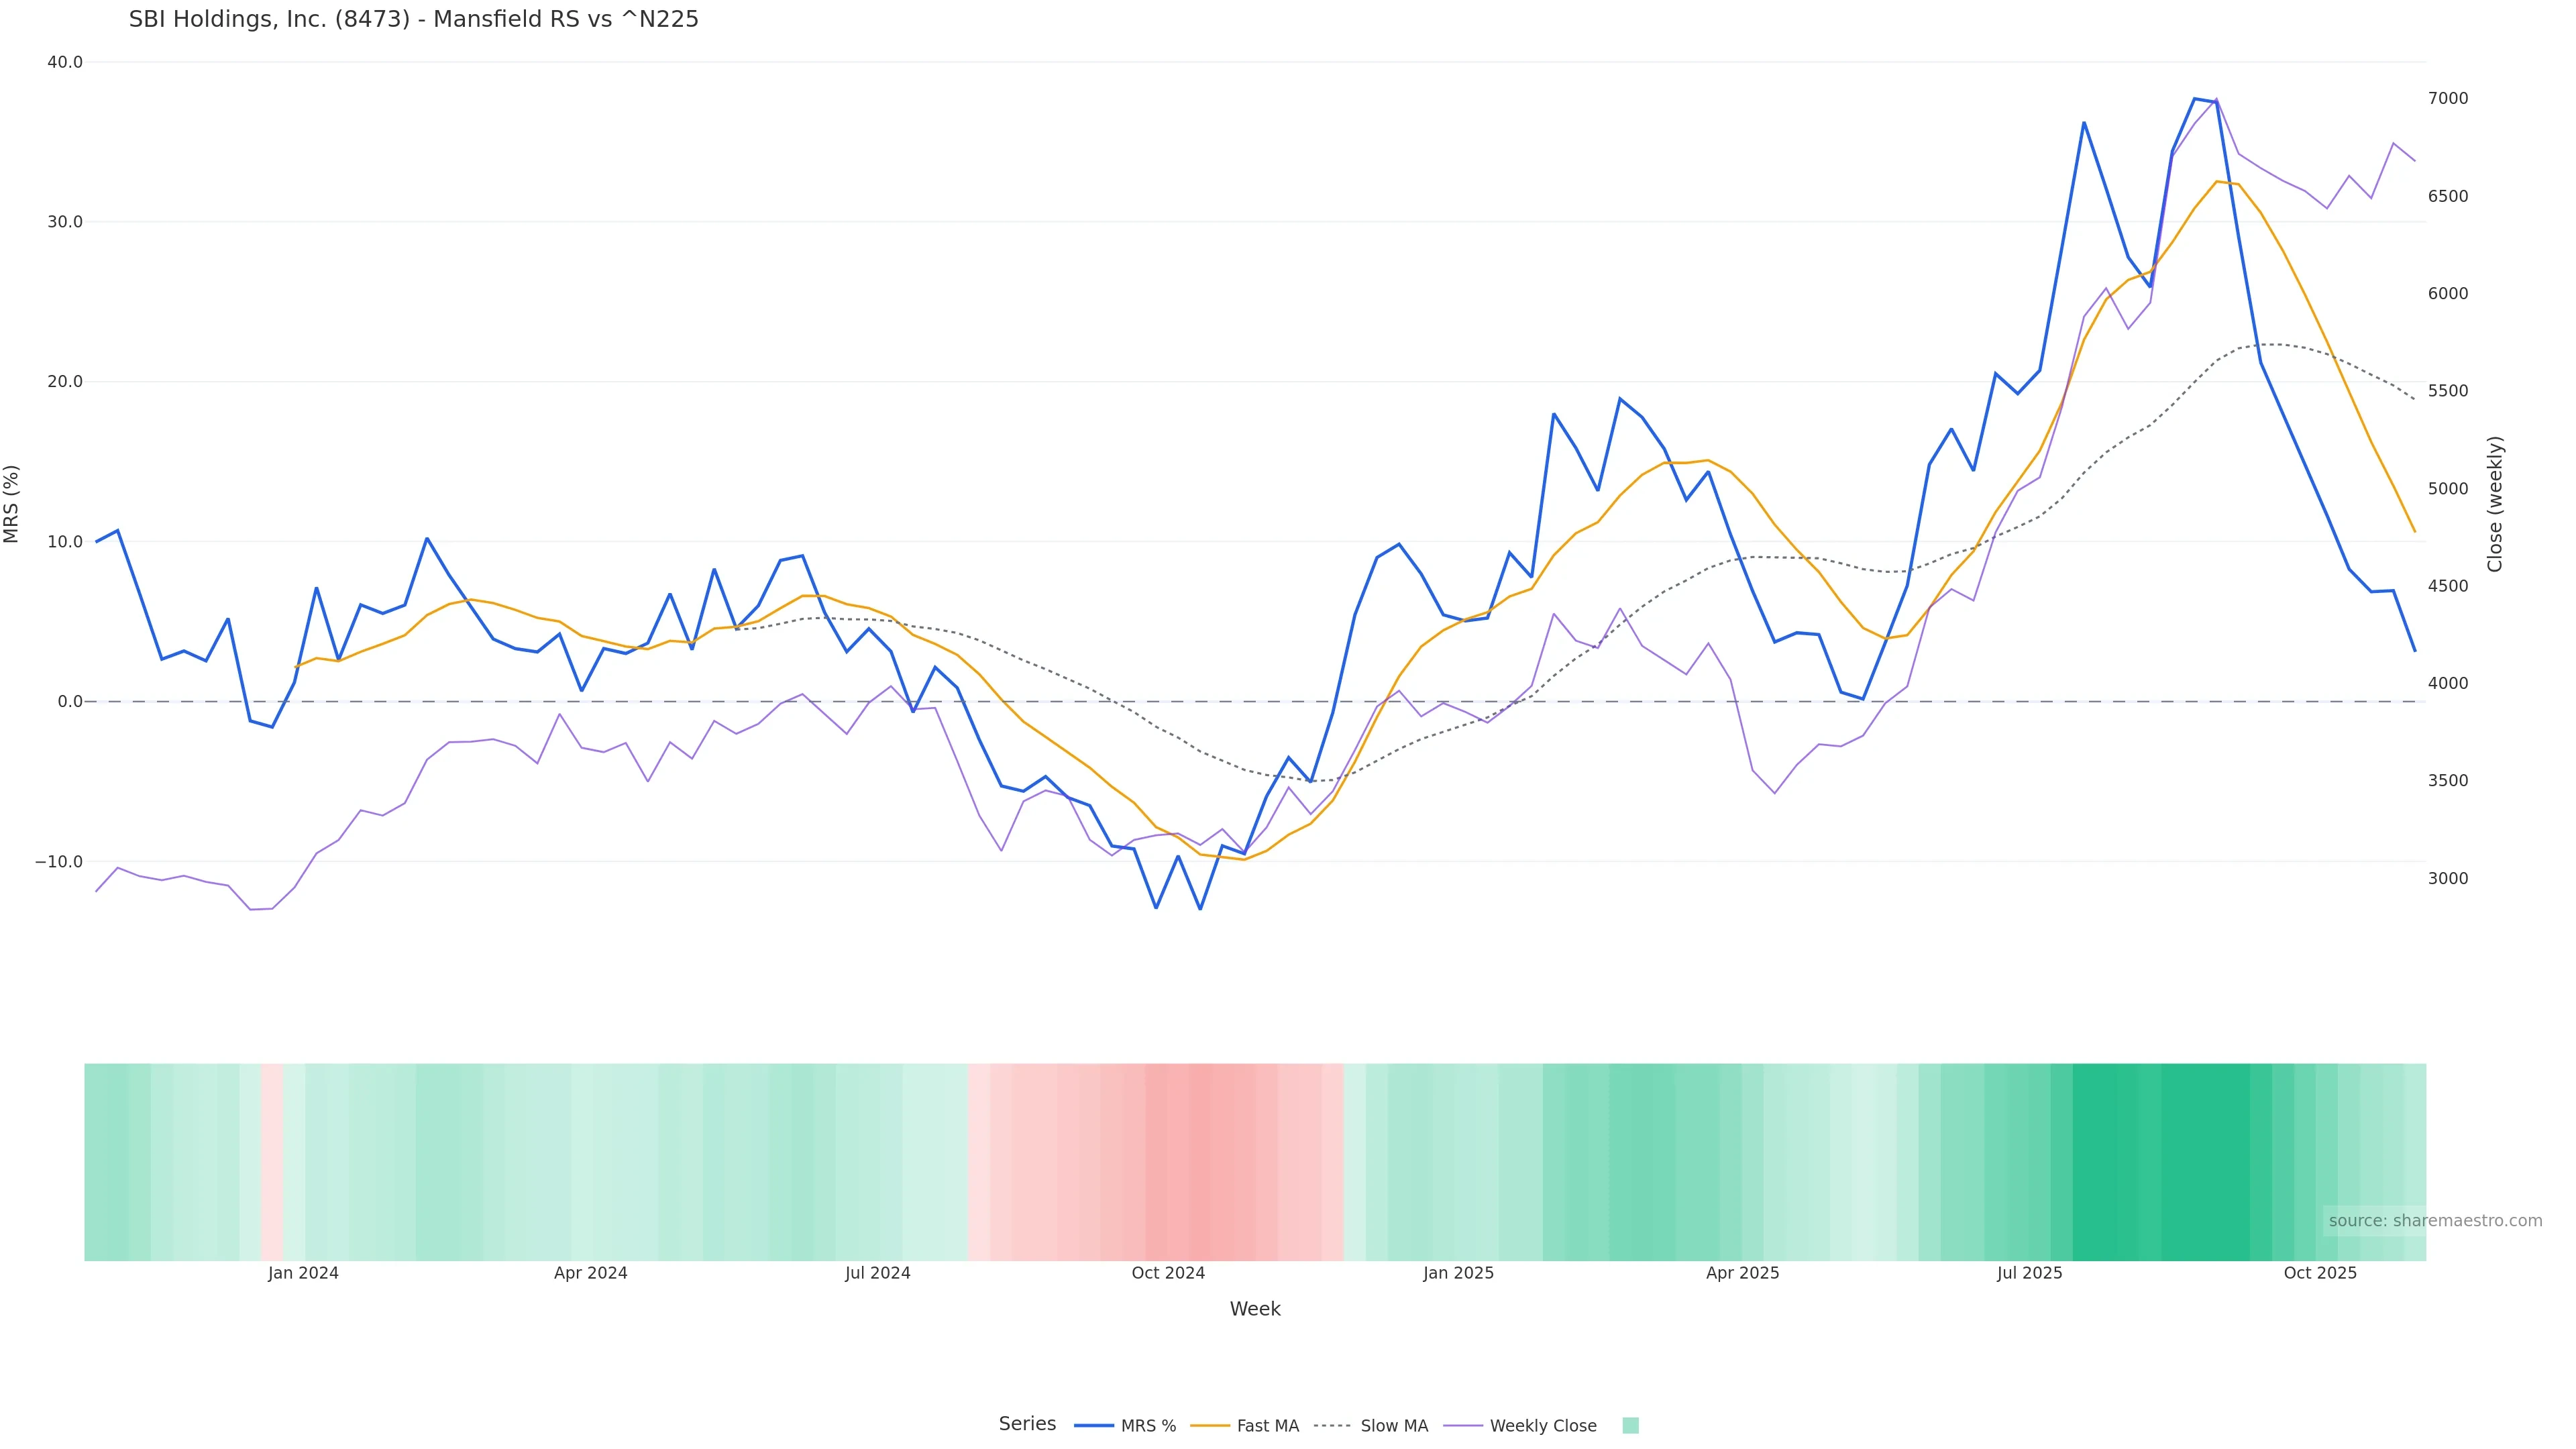Click the 'Series' legend title
The width and height of the screenshot is (2576, 1449).
[1027, 1424]
